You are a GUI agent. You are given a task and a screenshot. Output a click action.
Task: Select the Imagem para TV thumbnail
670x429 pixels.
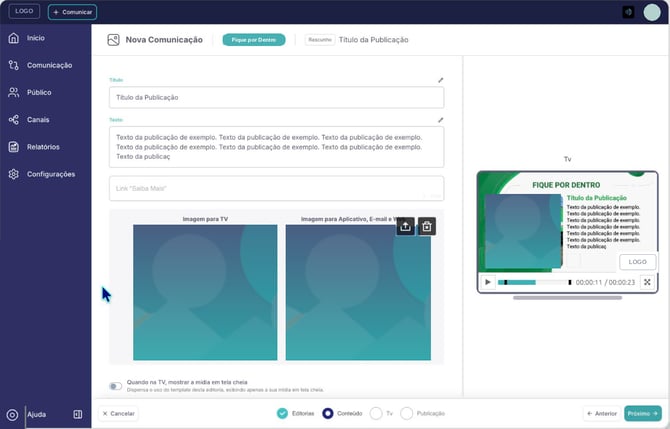[x=205, y=292]
